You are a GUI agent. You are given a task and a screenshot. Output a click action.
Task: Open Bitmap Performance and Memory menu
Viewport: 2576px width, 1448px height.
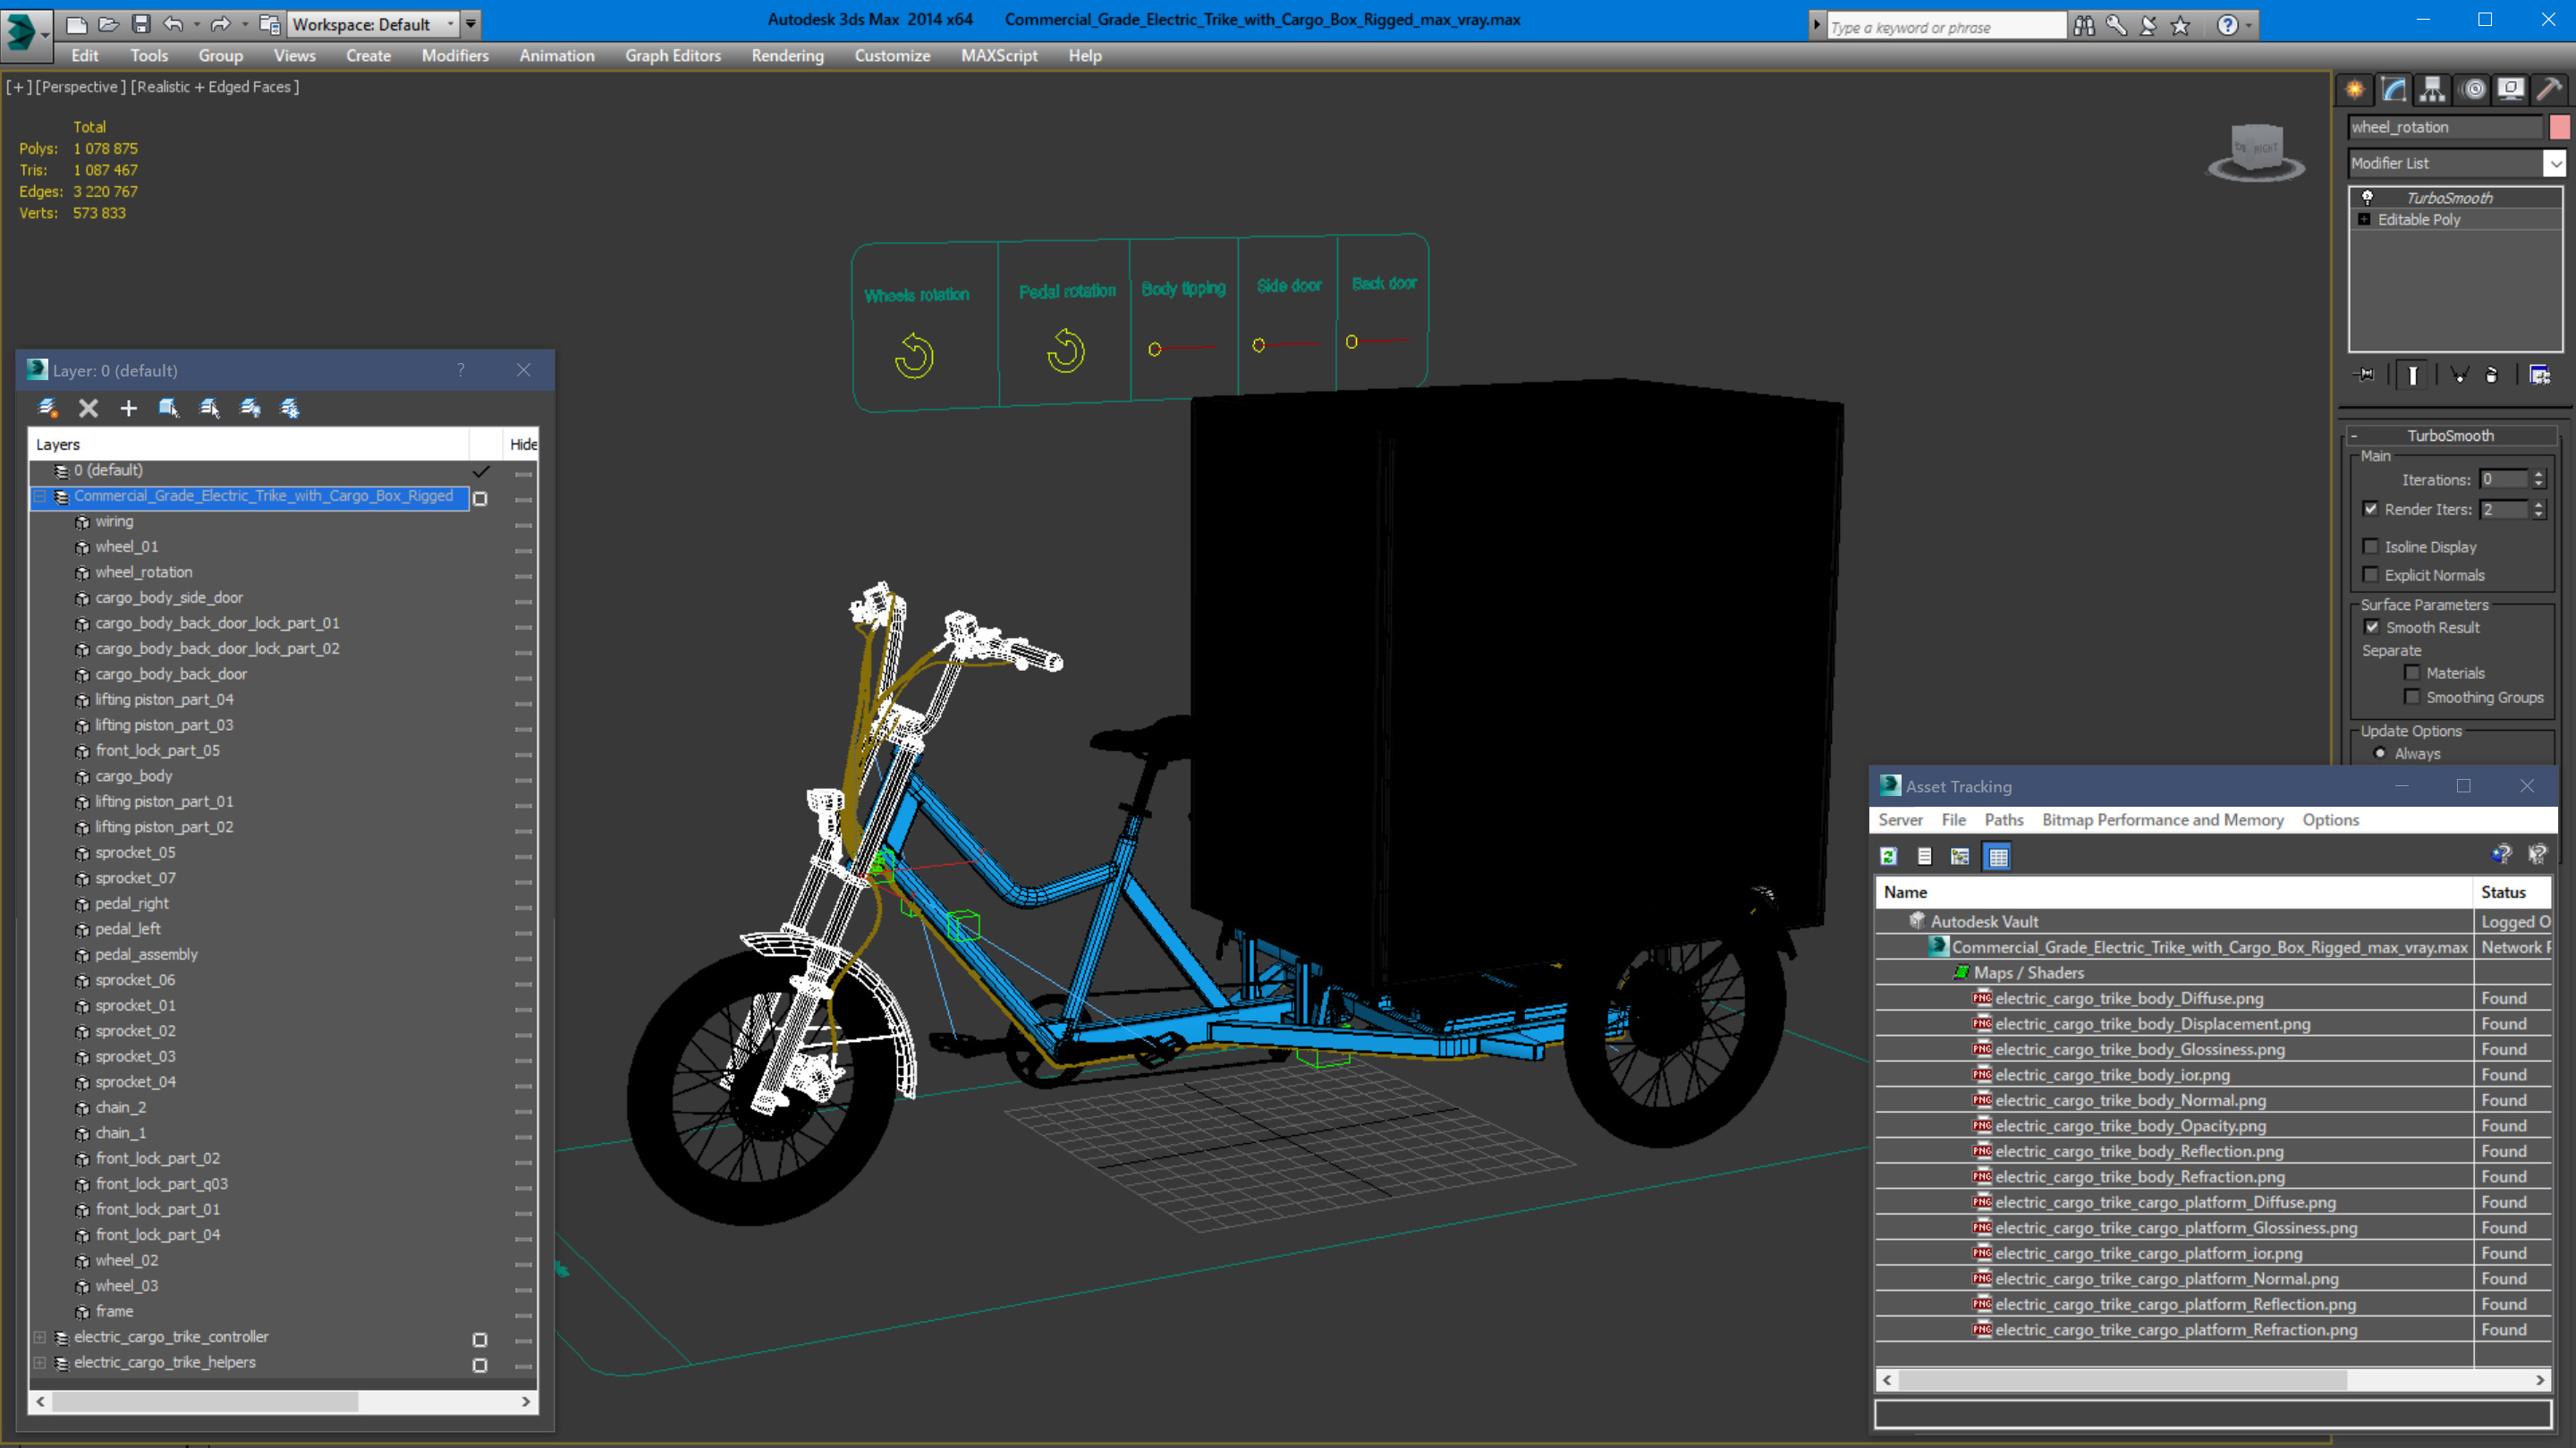pos(2162,820)
